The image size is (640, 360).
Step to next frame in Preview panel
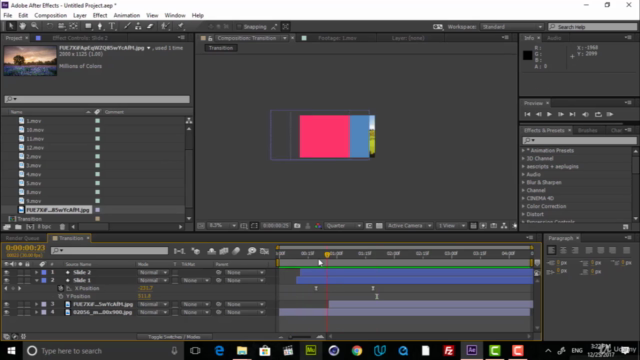tap(561, 115)
